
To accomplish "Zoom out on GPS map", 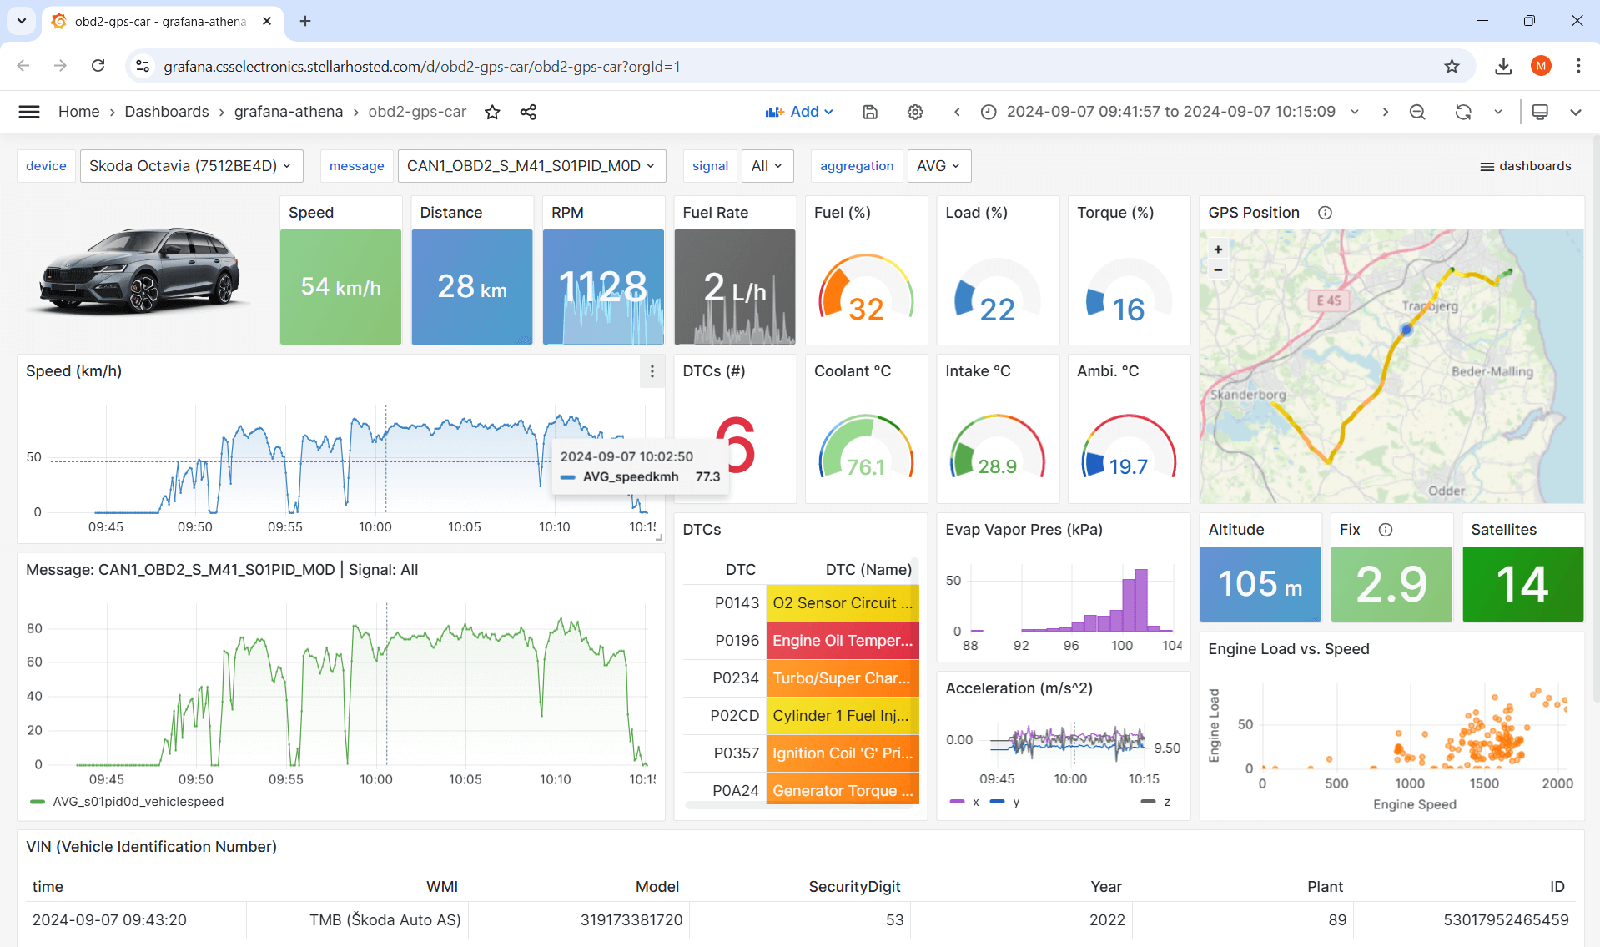I will (x=1218, y=269).
